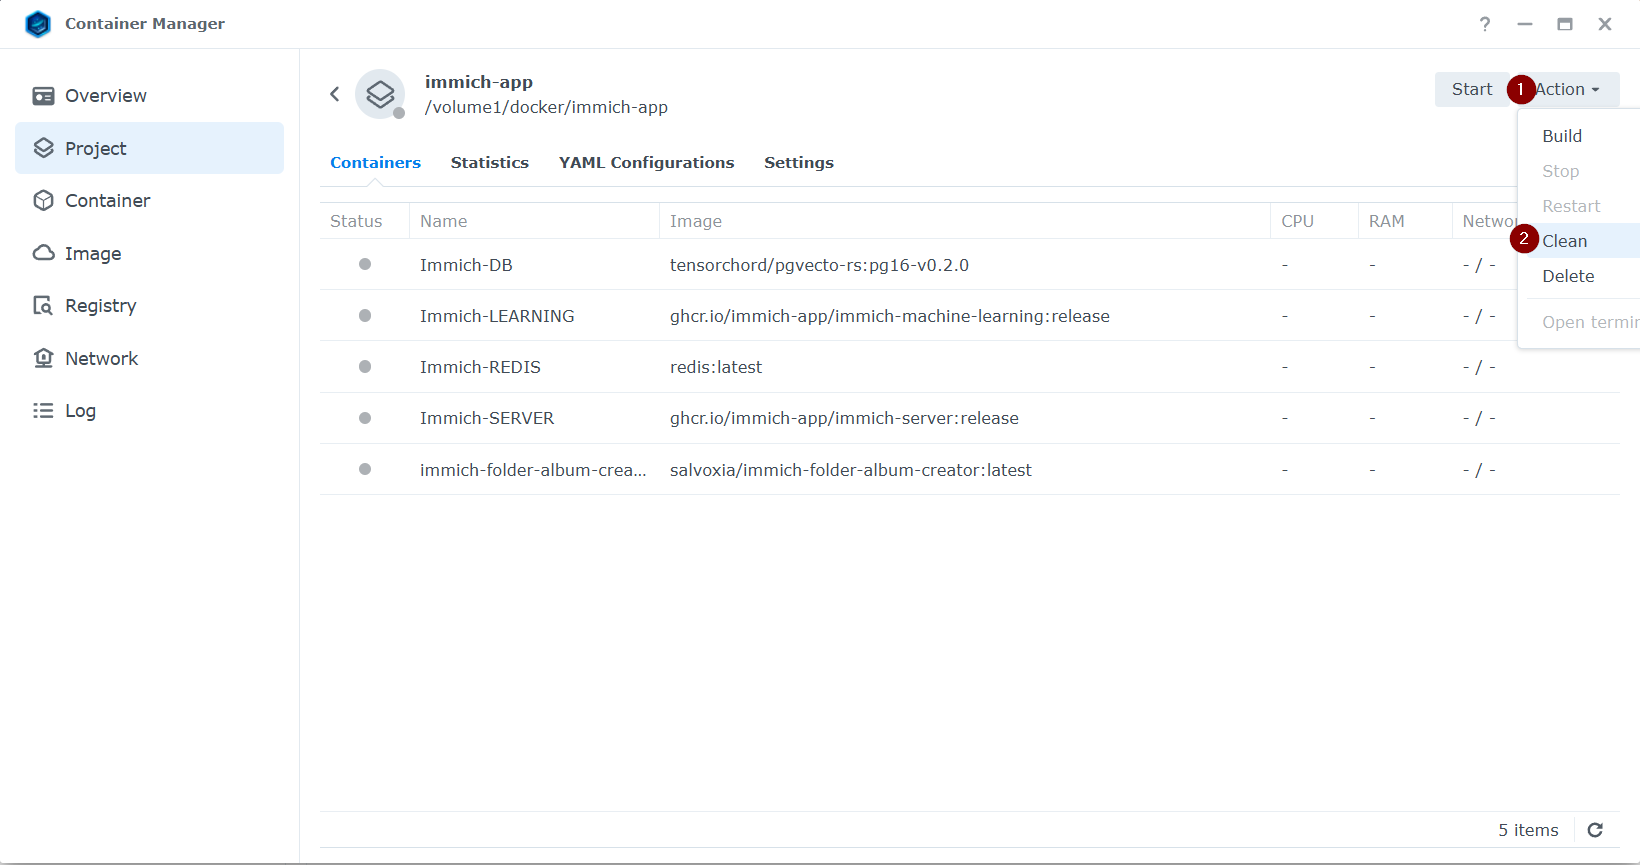Click the 5 items count label
Screen dimensions: 1640x865
pos(1528,830)
